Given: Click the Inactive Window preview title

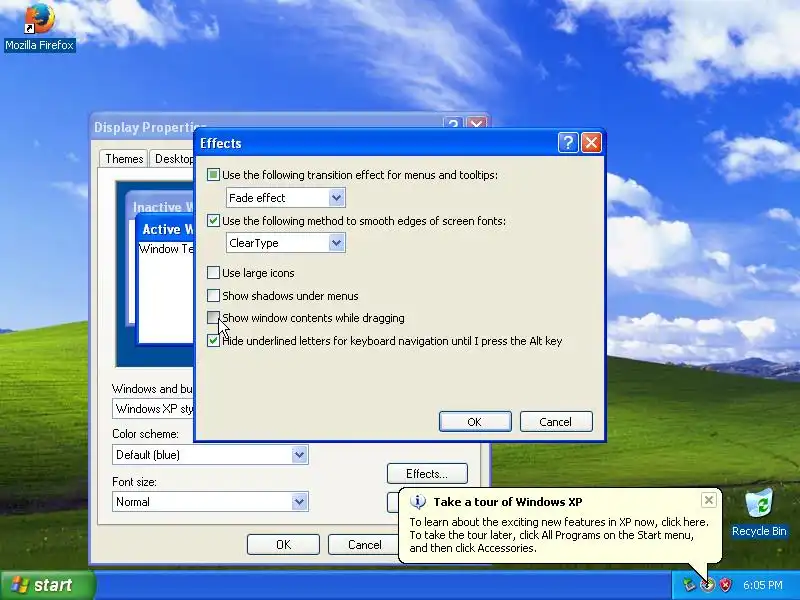Looking at the screenshot, I should coord(163,207).
